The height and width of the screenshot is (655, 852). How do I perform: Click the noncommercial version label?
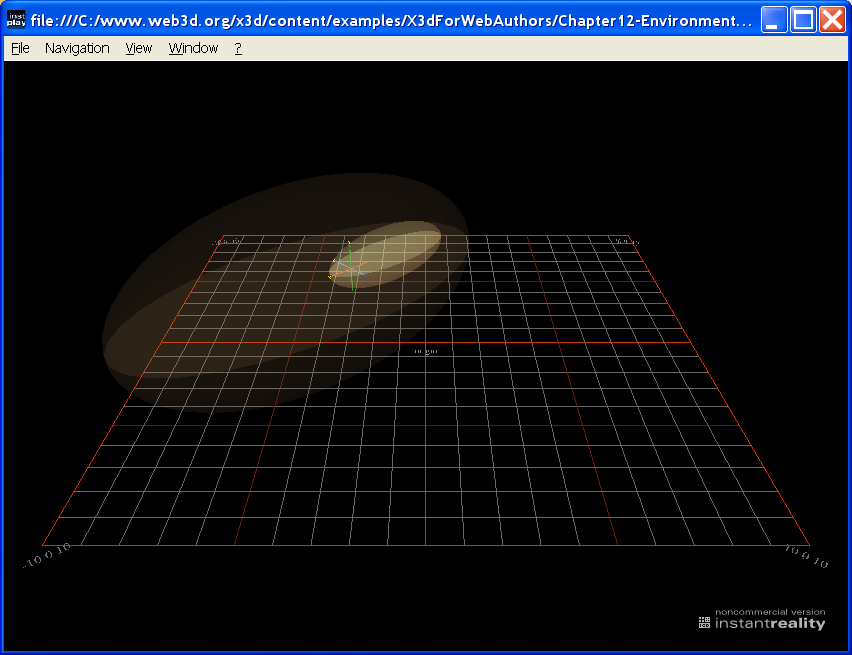[x=770, y=610]
